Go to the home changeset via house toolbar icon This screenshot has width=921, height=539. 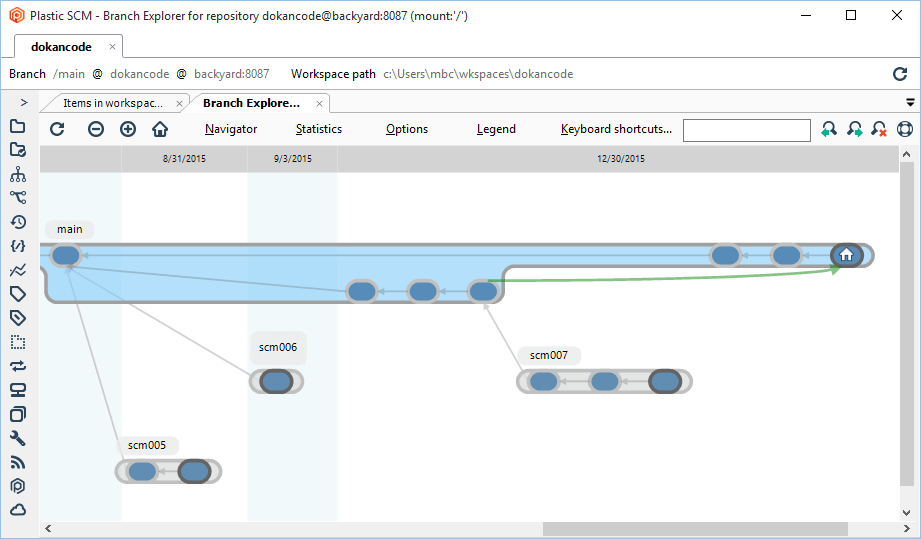160,129
